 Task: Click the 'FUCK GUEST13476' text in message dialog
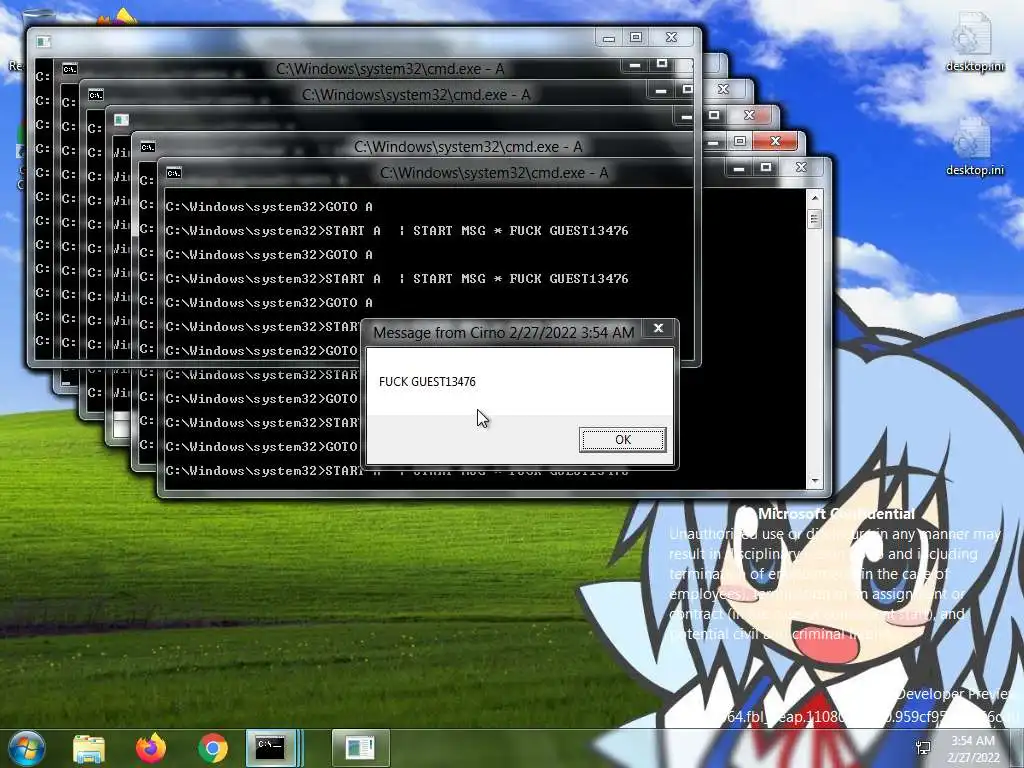click(427, 381)
